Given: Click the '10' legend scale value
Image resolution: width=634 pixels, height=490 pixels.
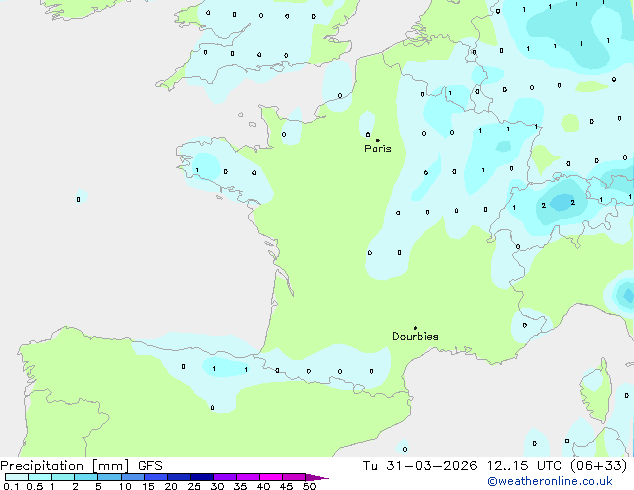Looking at the screenshot, I should point(125,486).
